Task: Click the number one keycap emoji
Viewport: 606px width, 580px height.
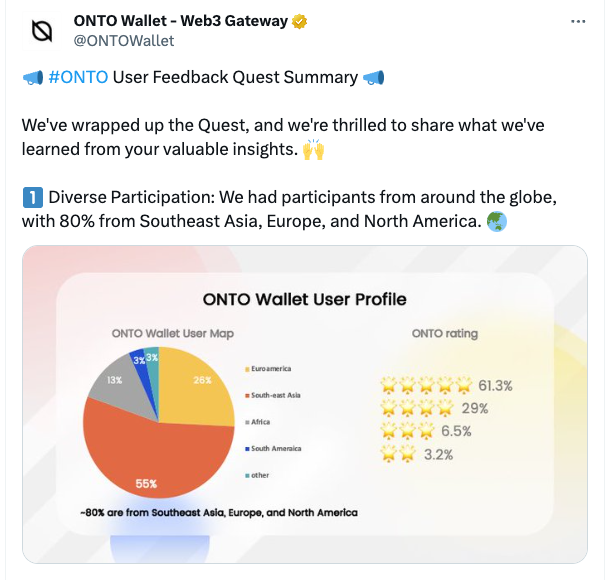Action: pos(31,195)
